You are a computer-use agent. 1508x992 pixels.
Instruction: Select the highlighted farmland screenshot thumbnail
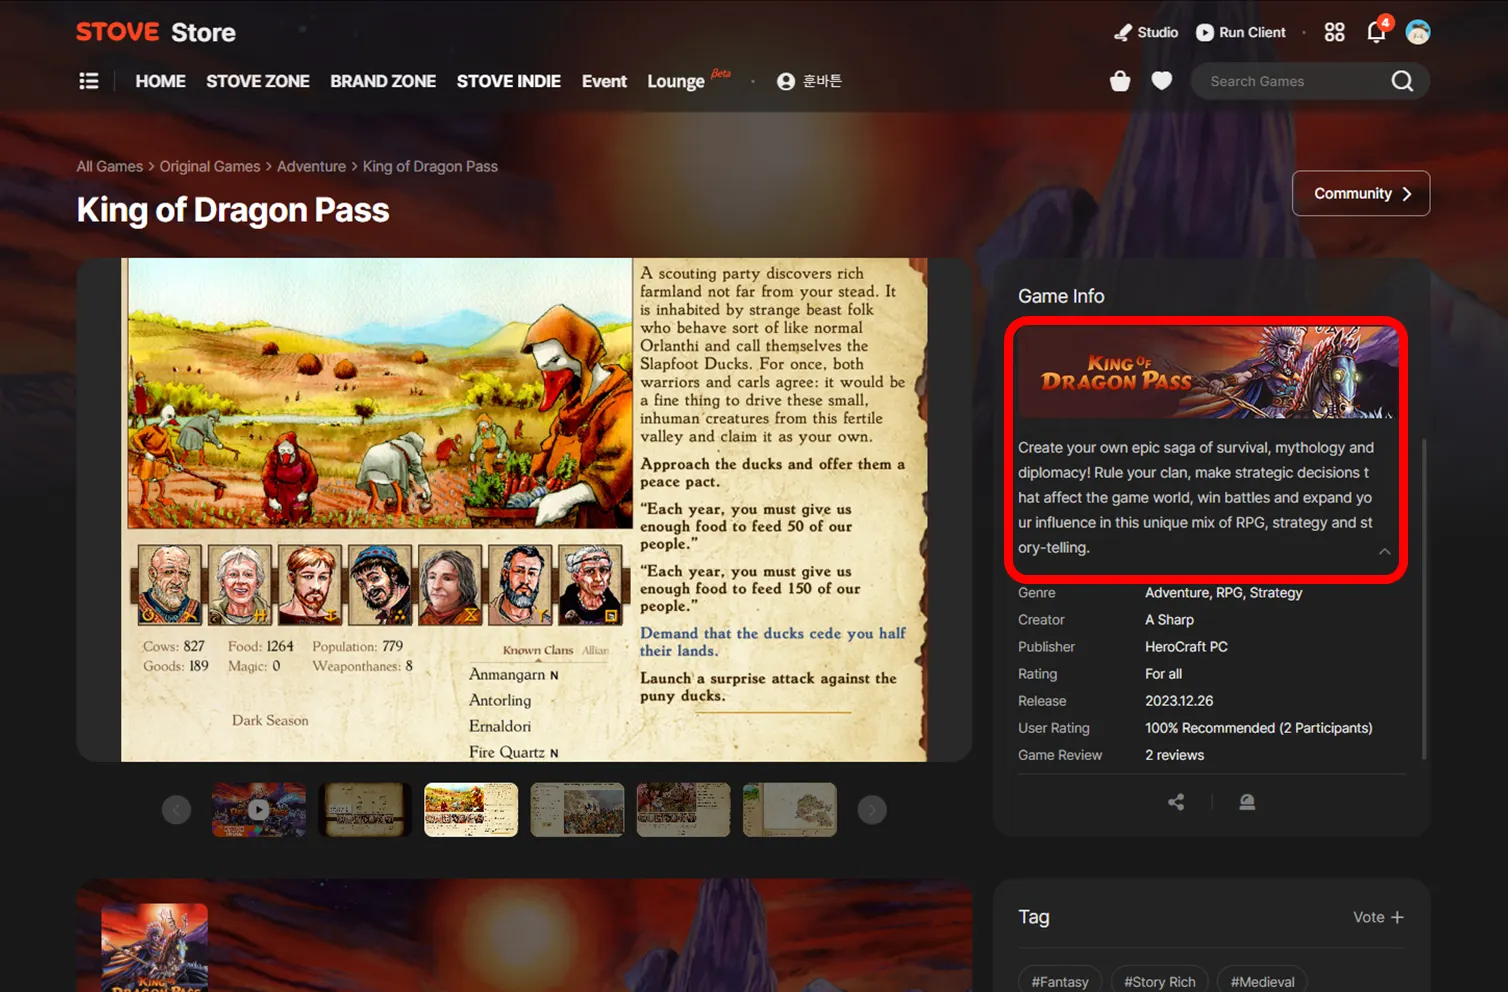click(x=471, y=810)
